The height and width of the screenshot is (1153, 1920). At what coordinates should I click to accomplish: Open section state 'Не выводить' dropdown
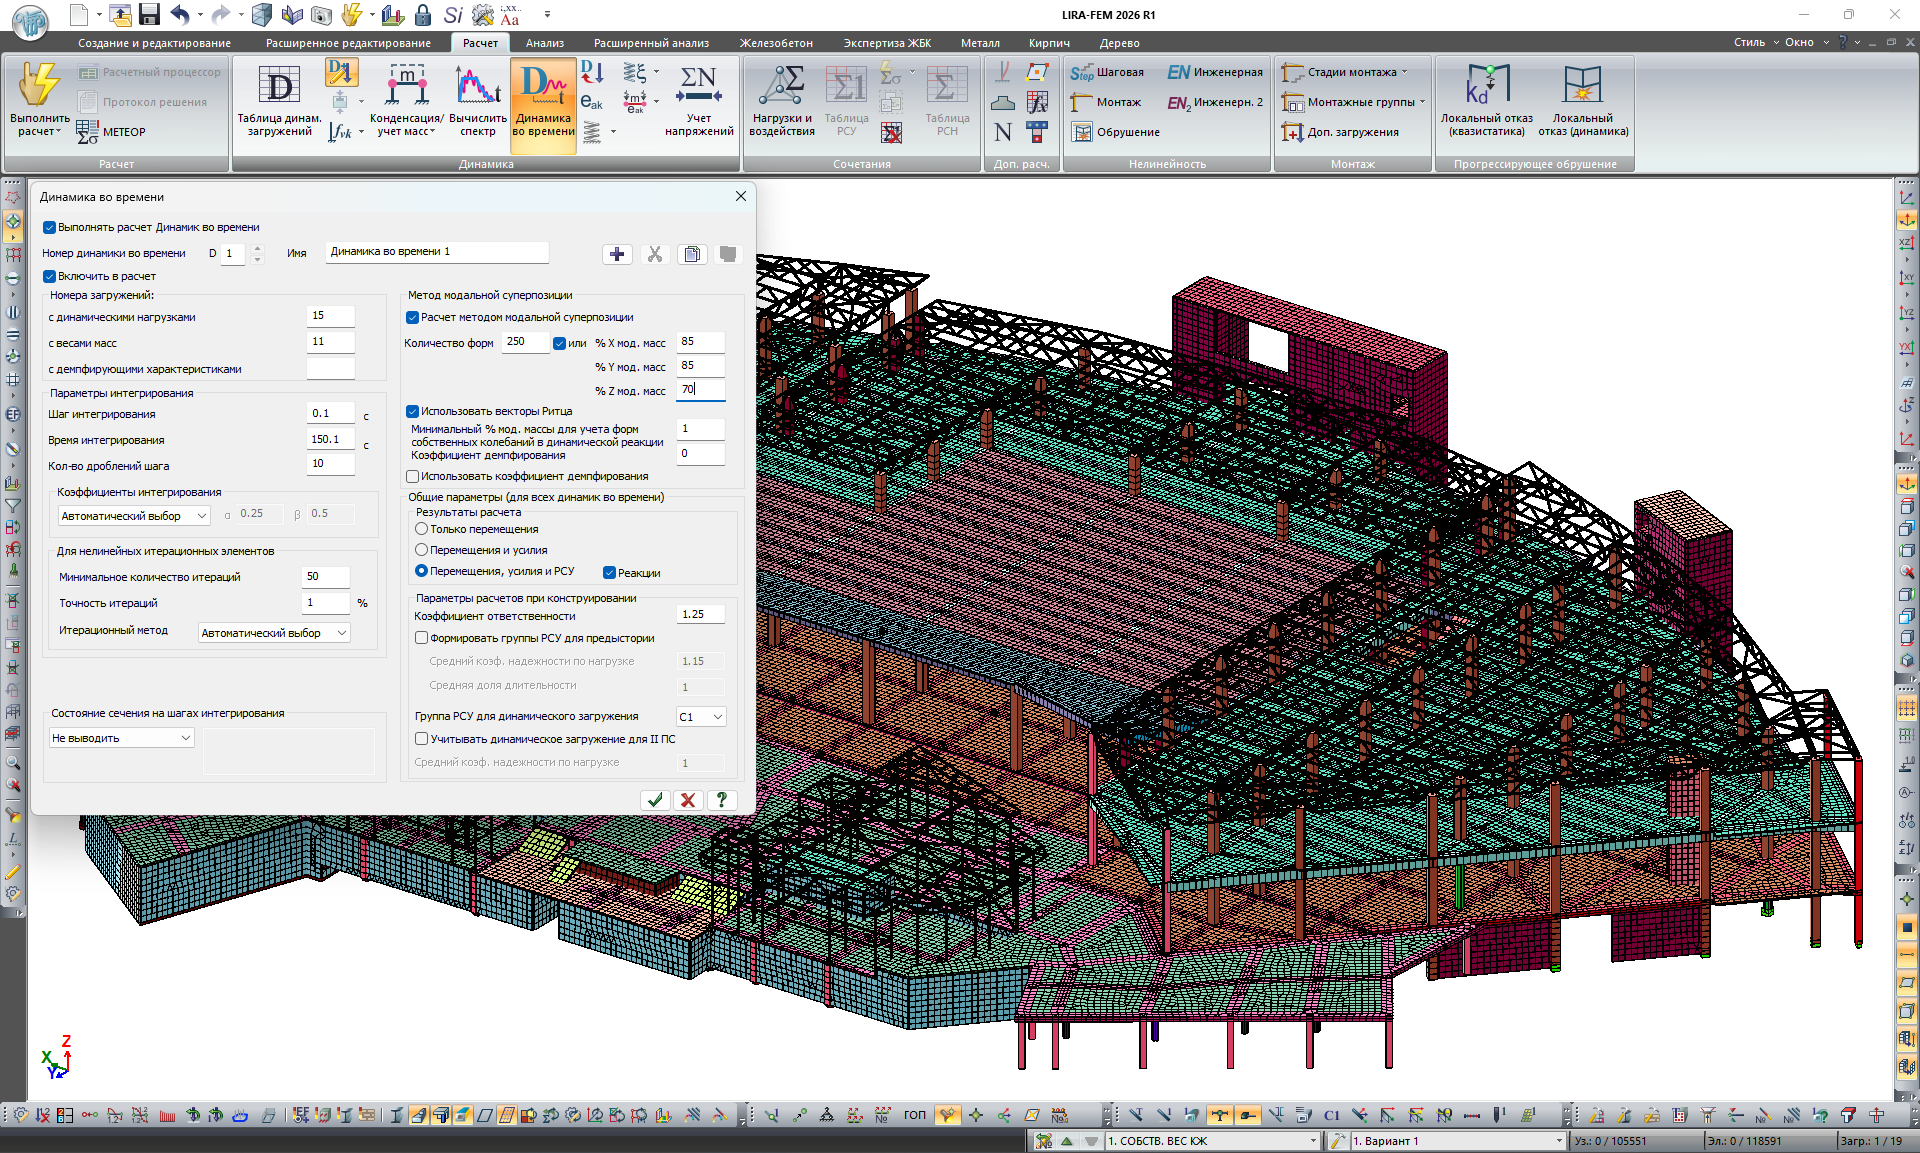pos(121,738)
